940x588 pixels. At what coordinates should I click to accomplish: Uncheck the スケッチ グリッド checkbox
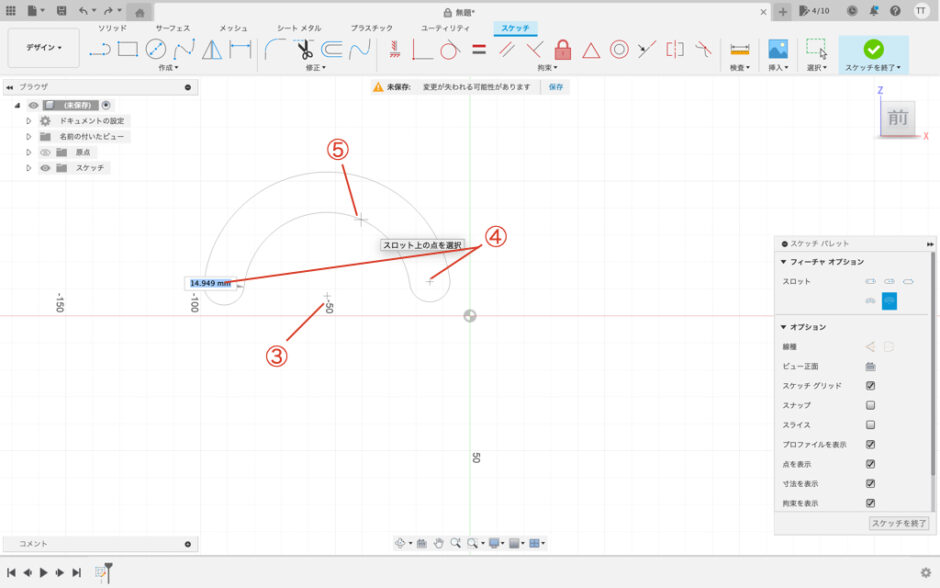pos(870,385)
